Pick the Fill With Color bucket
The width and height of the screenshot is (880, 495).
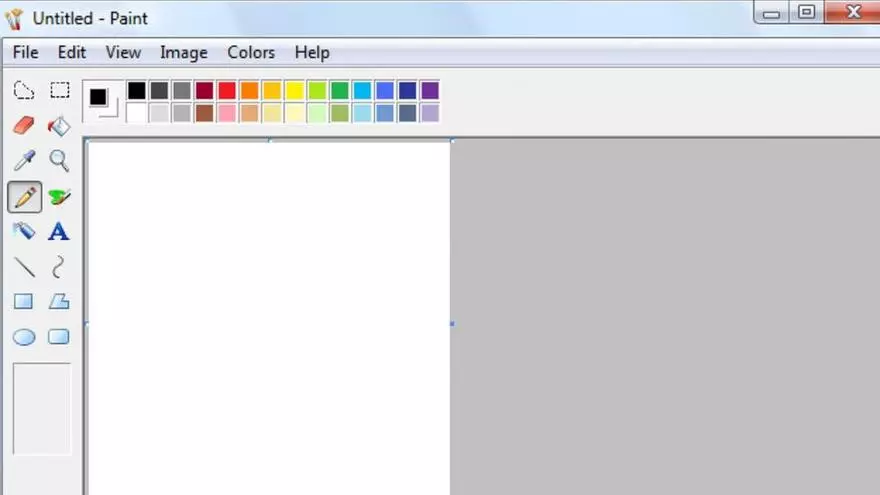(60, 126)
